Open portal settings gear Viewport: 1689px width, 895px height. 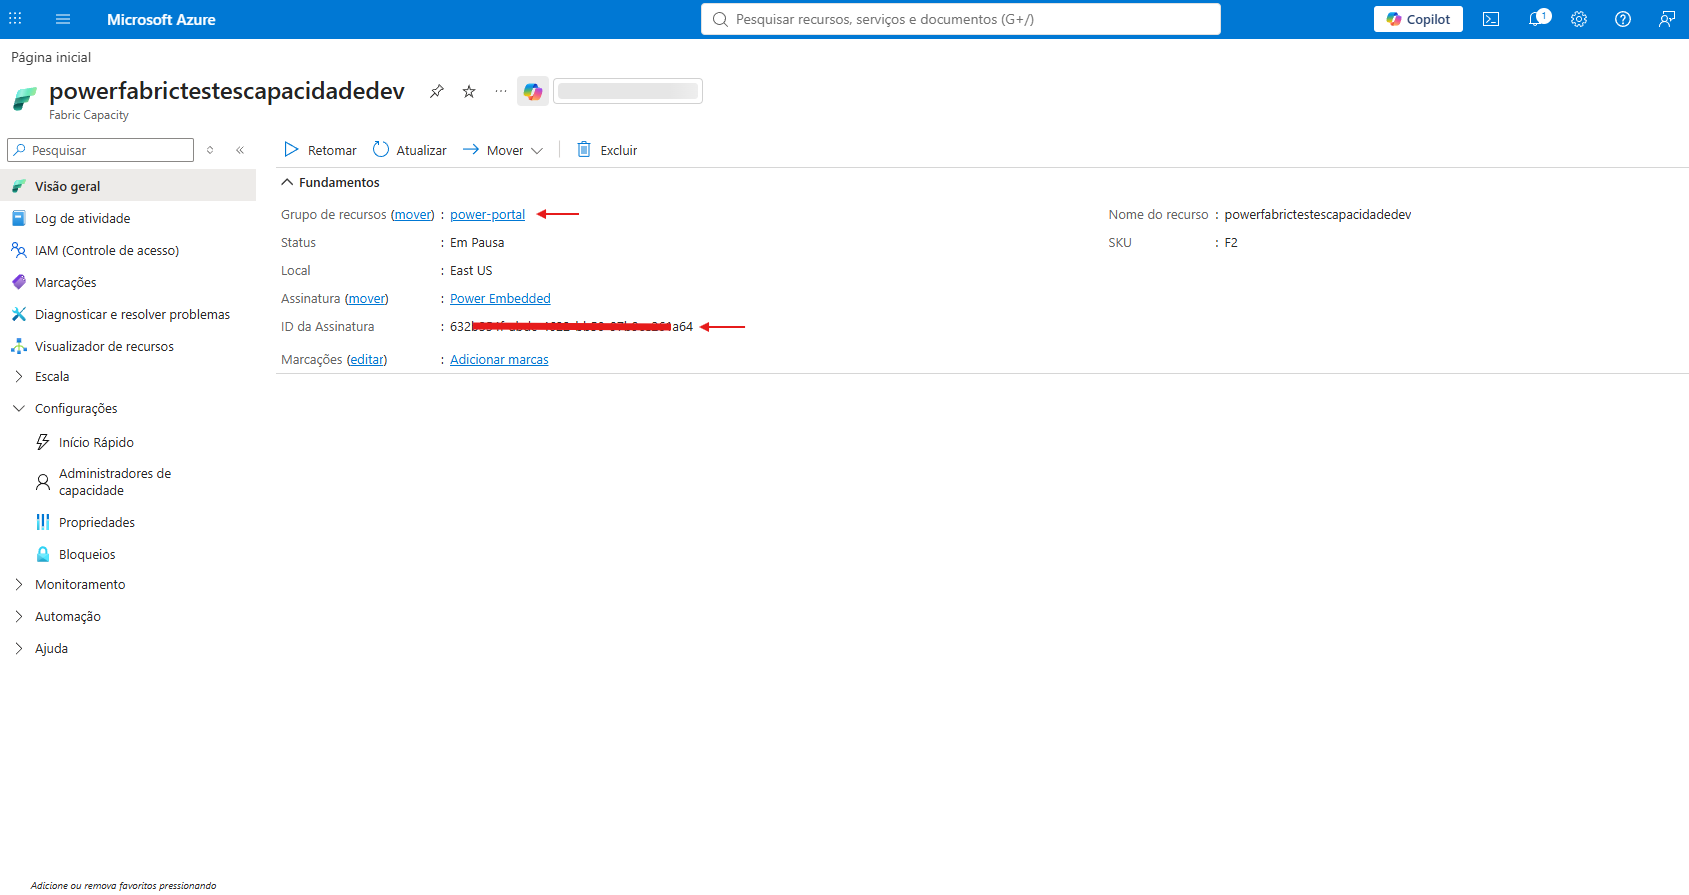[x=1579, y=19]
